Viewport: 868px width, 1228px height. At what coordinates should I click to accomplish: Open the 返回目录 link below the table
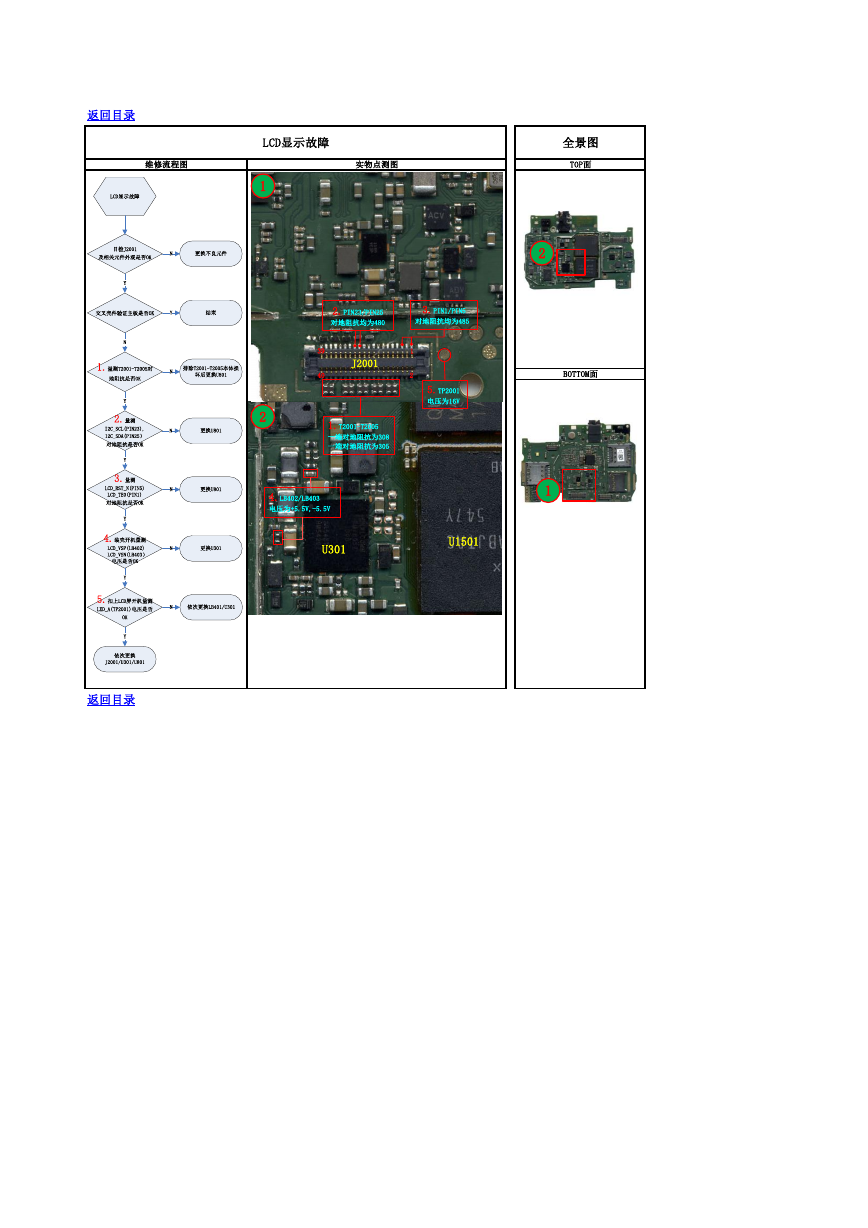click(111, 700)
